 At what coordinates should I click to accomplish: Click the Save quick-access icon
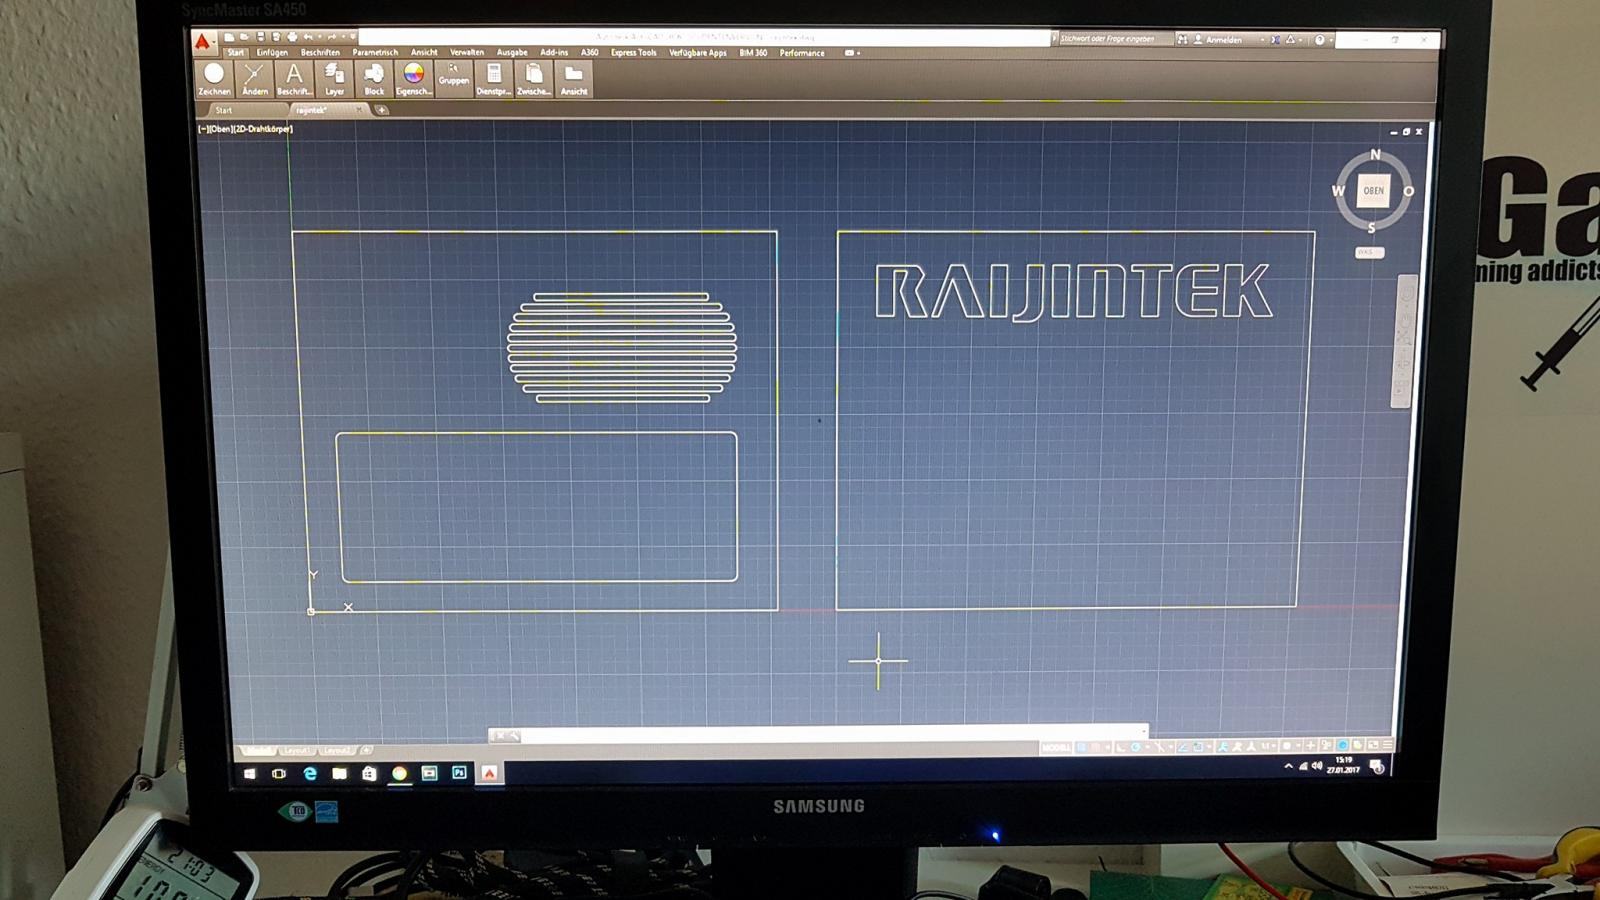tap(260, 37)
